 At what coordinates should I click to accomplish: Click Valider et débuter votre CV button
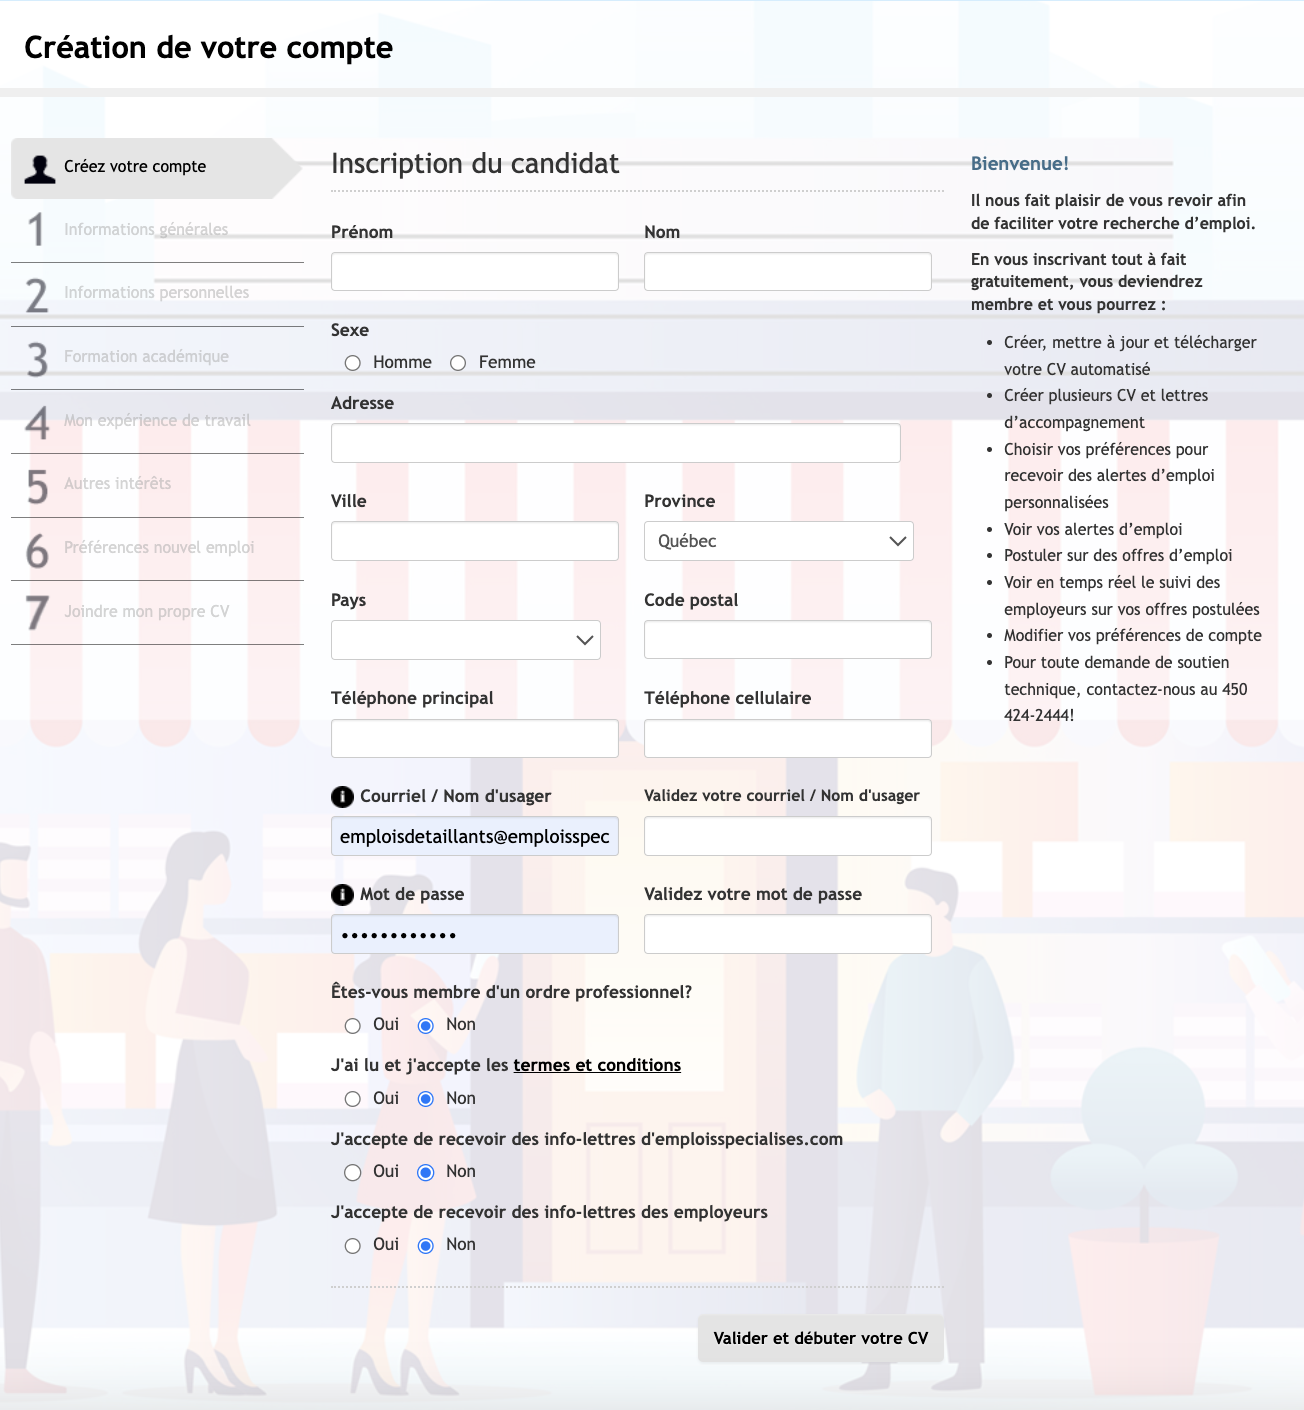tap(821, 1338)
